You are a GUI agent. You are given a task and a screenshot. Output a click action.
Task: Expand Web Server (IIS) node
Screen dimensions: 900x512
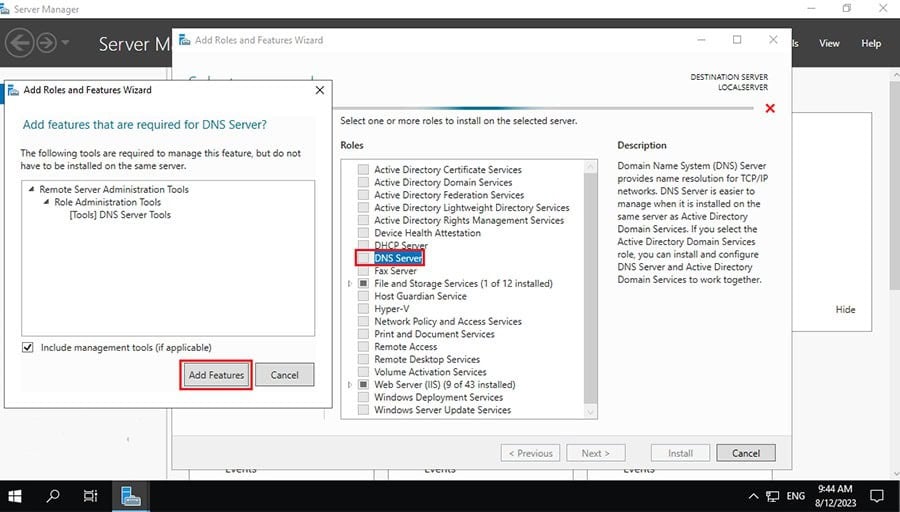tap(350, 385)
